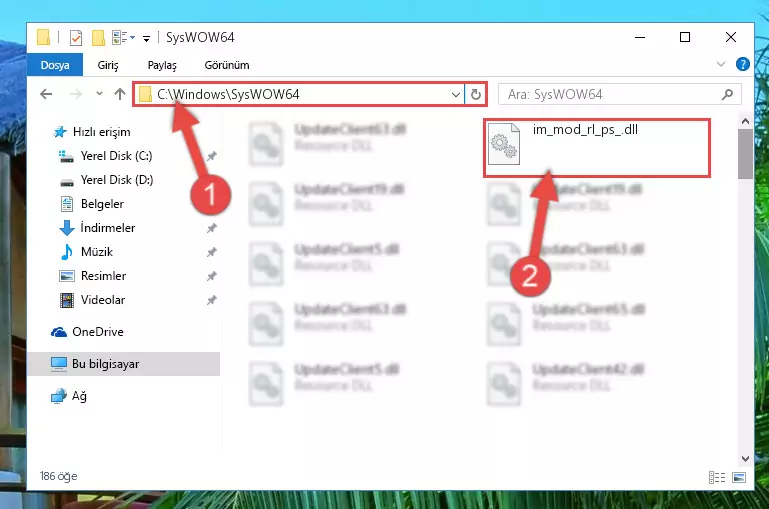Switch to the large icons view in the status bar
This screenshot has width=769, height=509.
point(739,477)
